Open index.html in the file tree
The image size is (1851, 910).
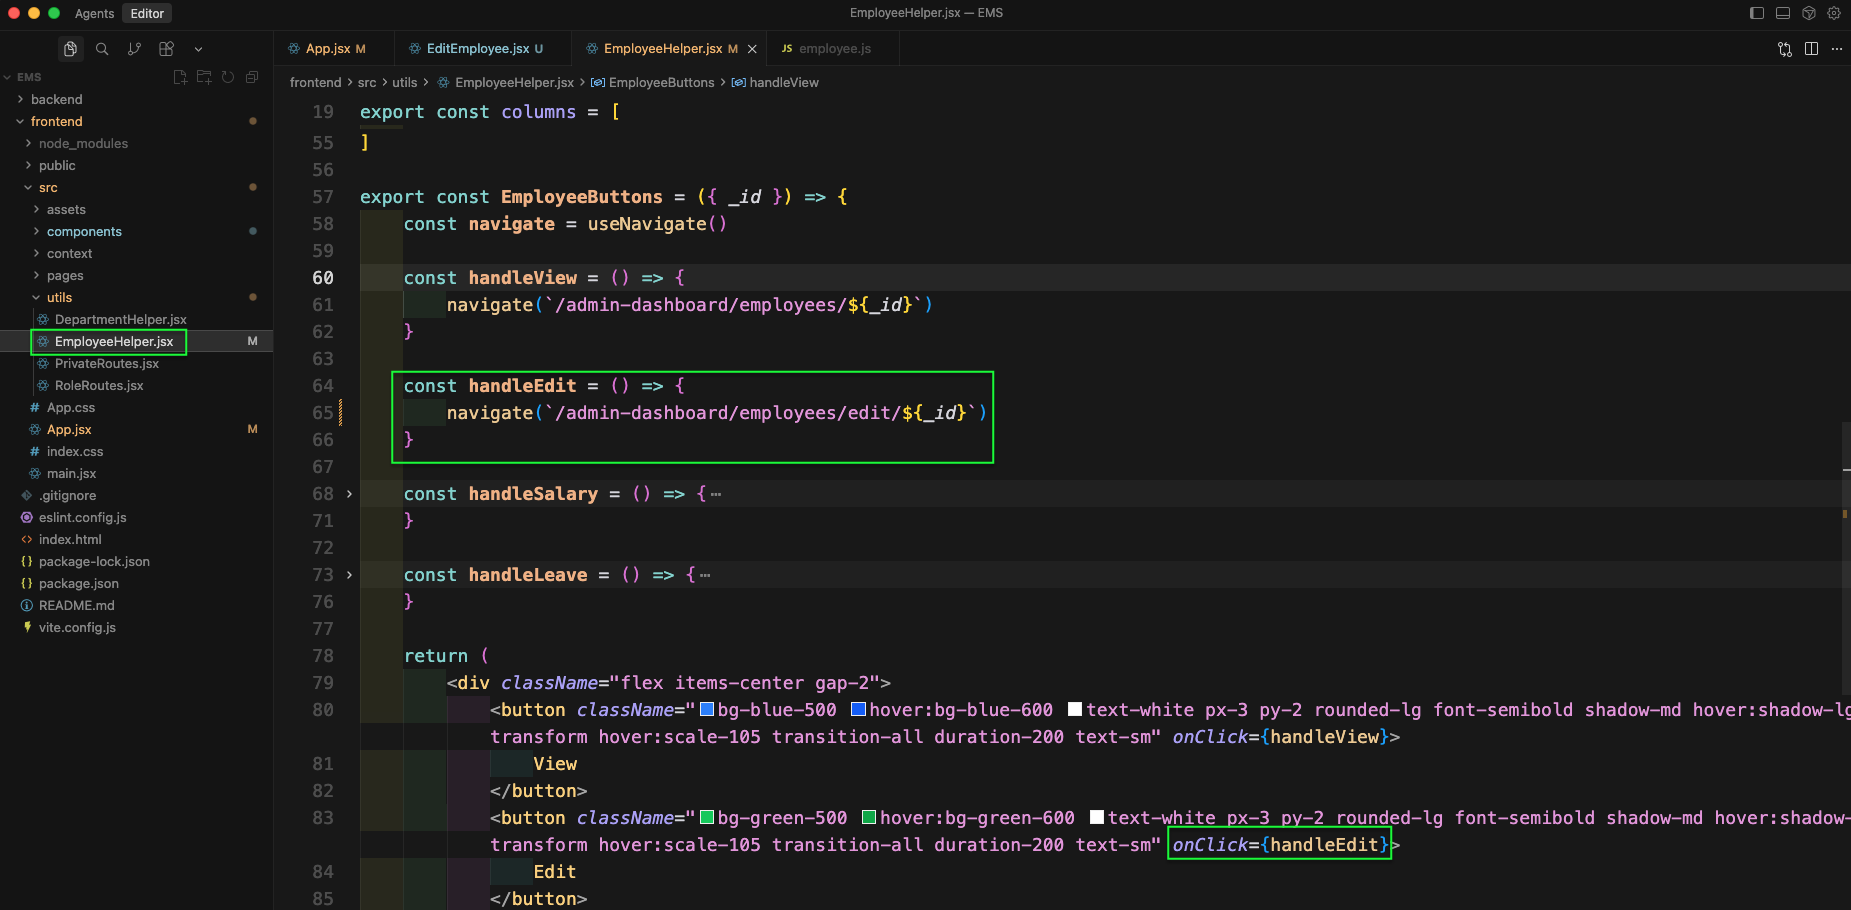[x=136, y=540]
